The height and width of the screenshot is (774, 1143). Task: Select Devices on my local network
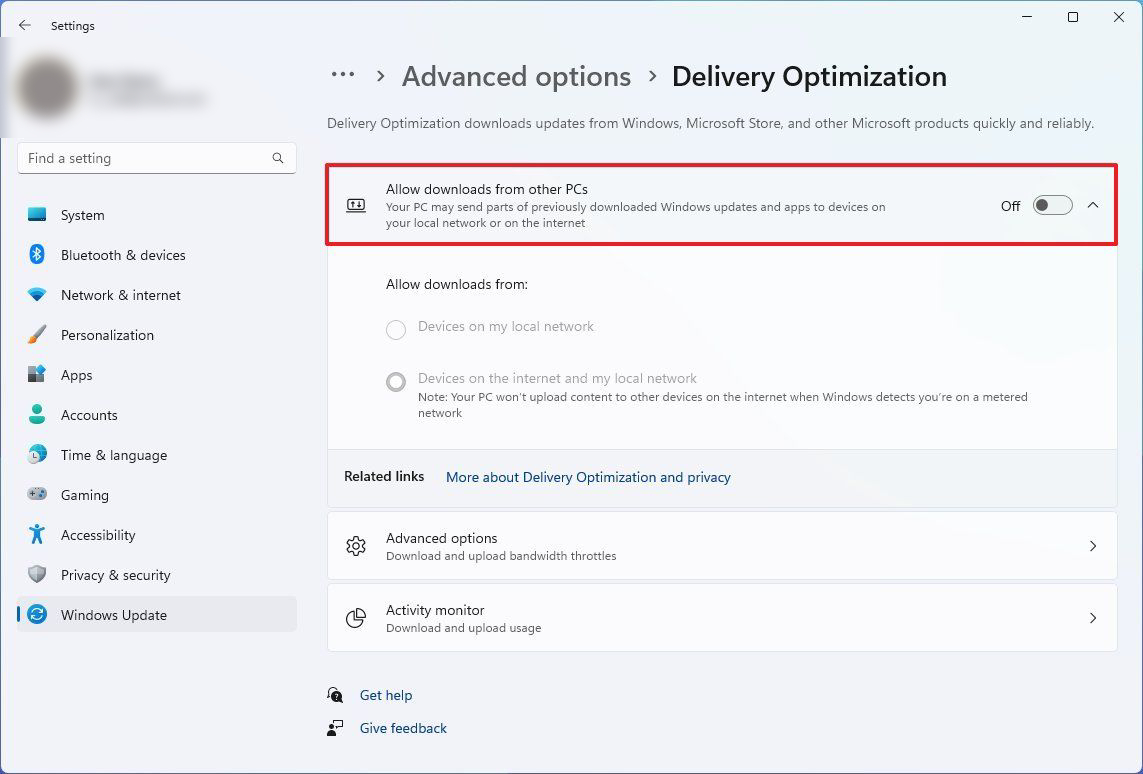(x=396, y=329)
